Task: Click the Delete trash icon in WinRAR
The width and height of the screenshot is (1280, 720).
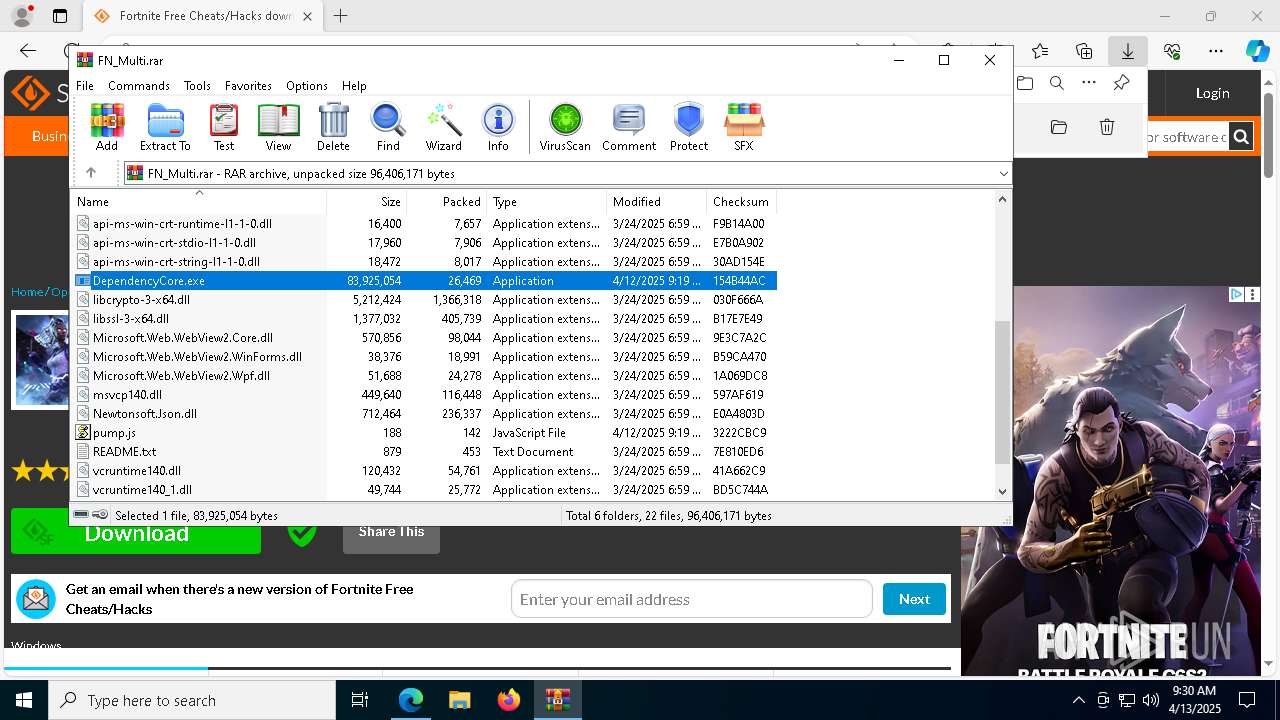Action: click(x=333, y=127)
